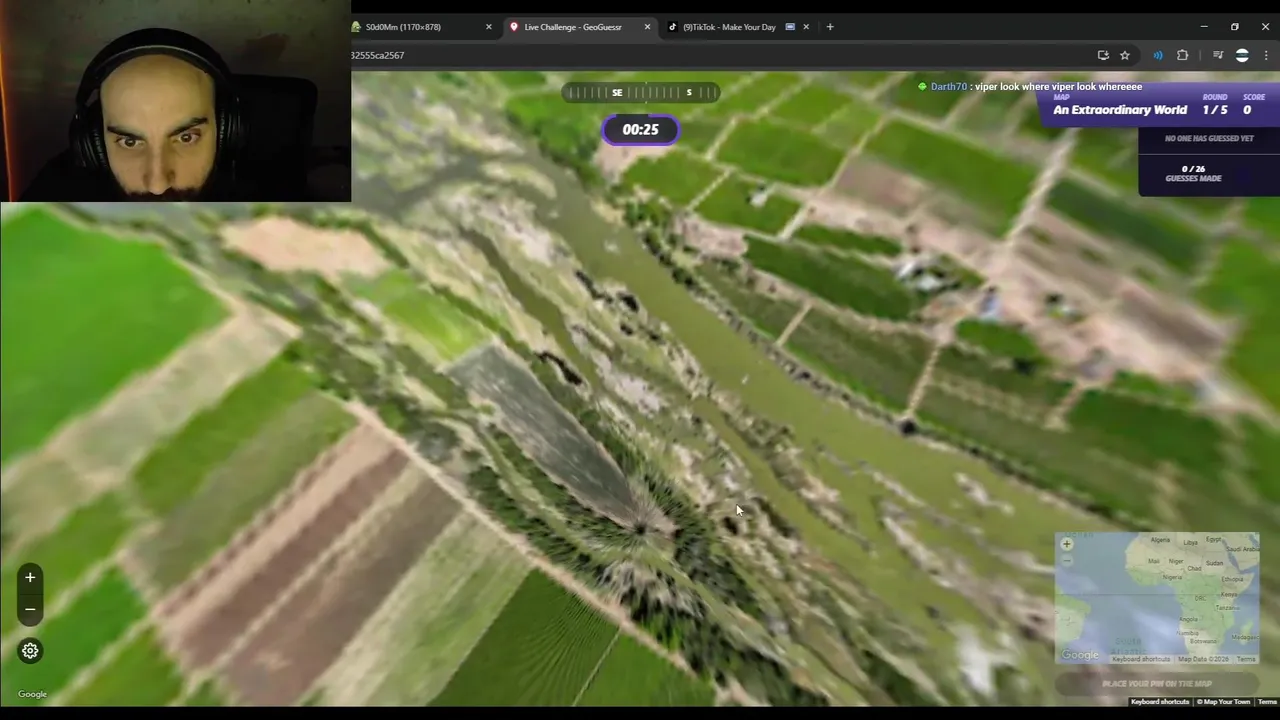
Task: Switch to the S0d0Mm (1170×878) tab
Action: [x=421, y=27]
